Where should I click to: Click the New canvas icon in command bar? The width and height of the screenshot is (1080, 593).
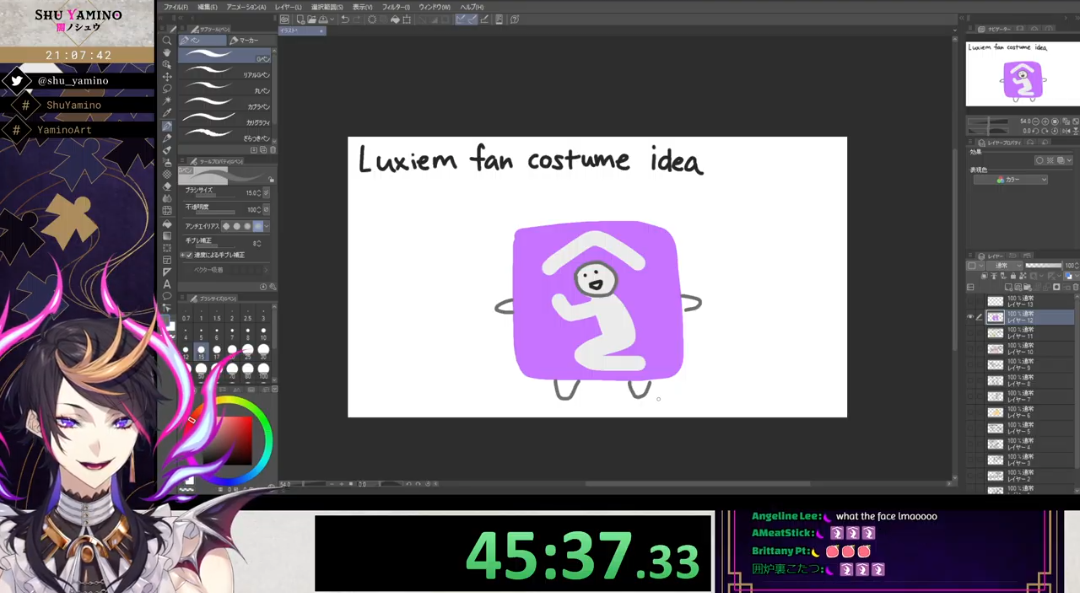[x=300, y=19]
